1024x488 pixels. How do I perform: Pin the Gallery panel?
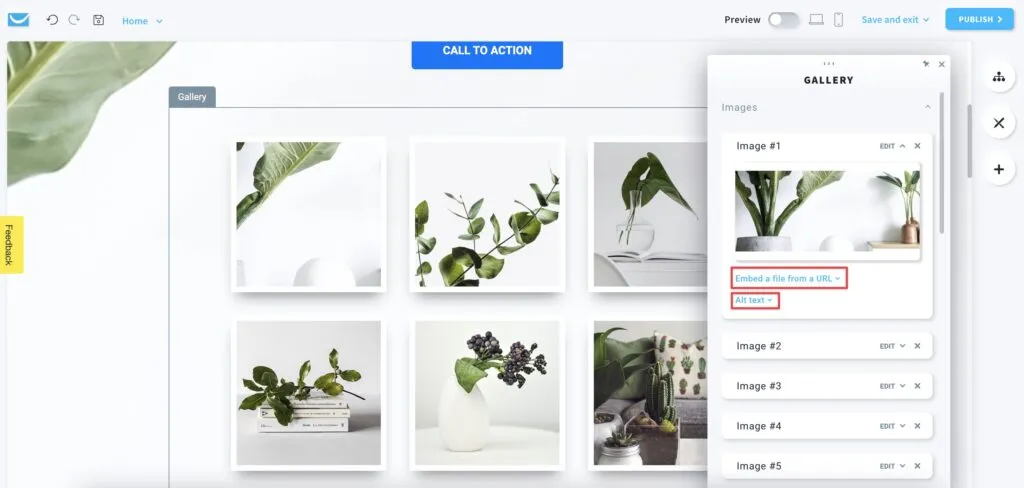(926, 64)
